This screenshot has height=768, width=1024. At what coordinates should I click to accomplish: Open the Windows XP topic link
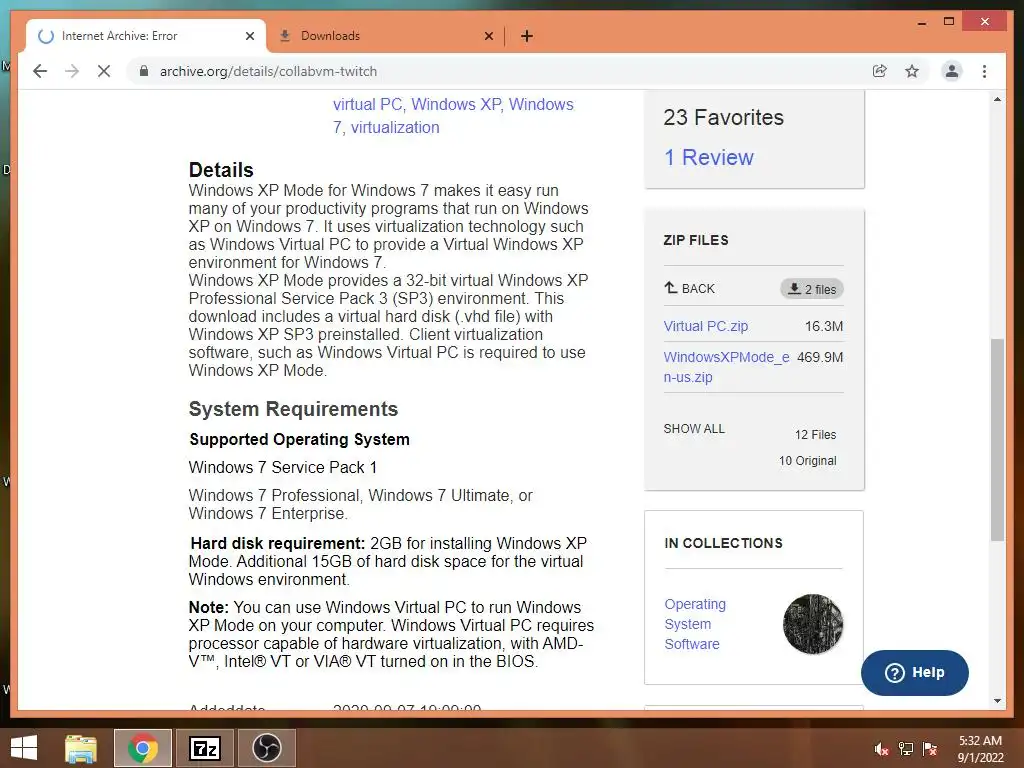(456, 104)
